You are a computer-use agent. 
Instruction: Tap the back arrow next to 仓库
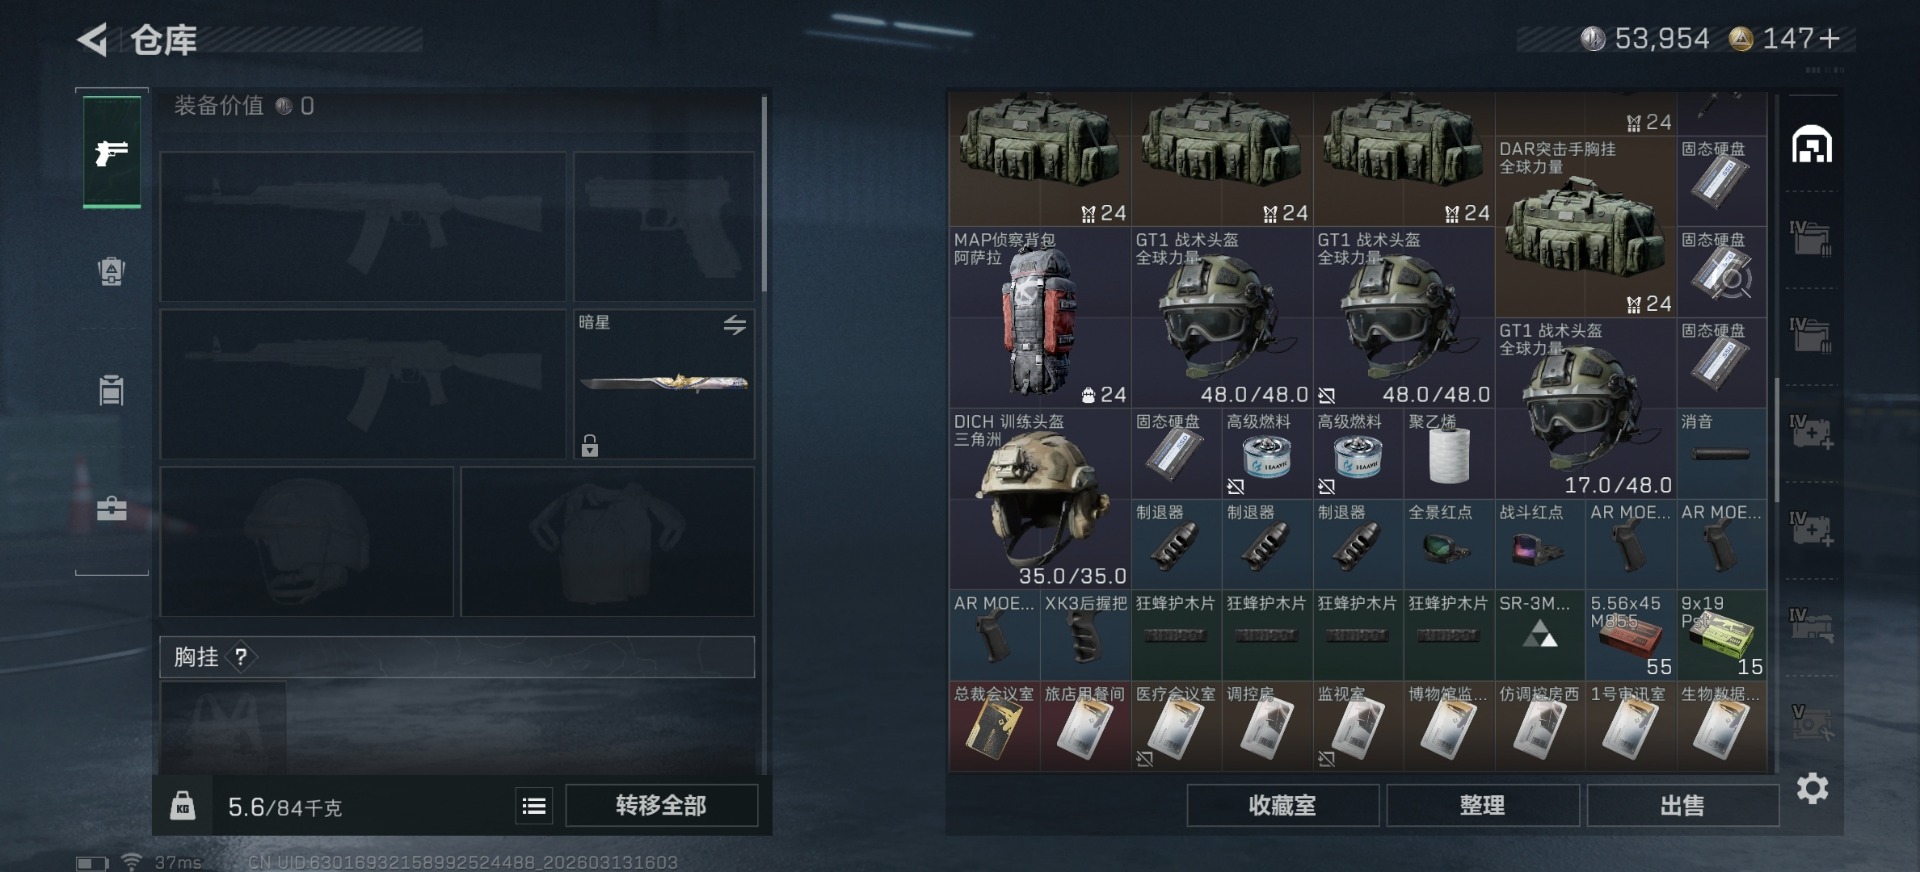point(92,40)
